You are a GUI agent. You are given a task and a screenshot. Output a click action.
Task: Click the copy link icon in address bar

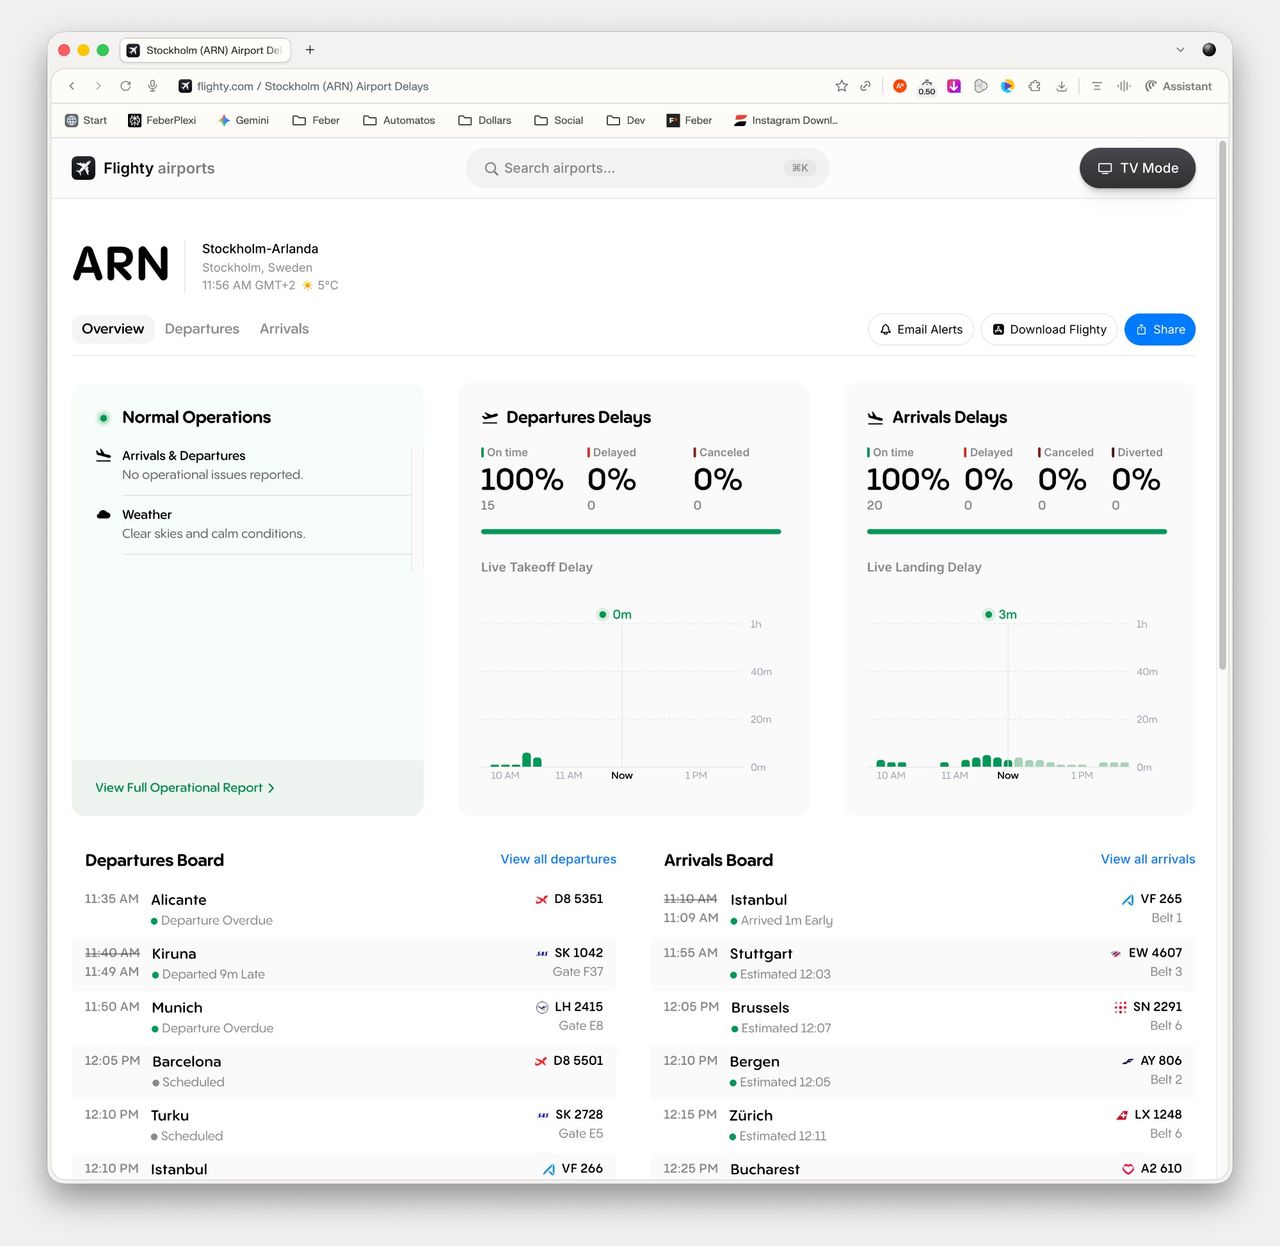(866, 86)
